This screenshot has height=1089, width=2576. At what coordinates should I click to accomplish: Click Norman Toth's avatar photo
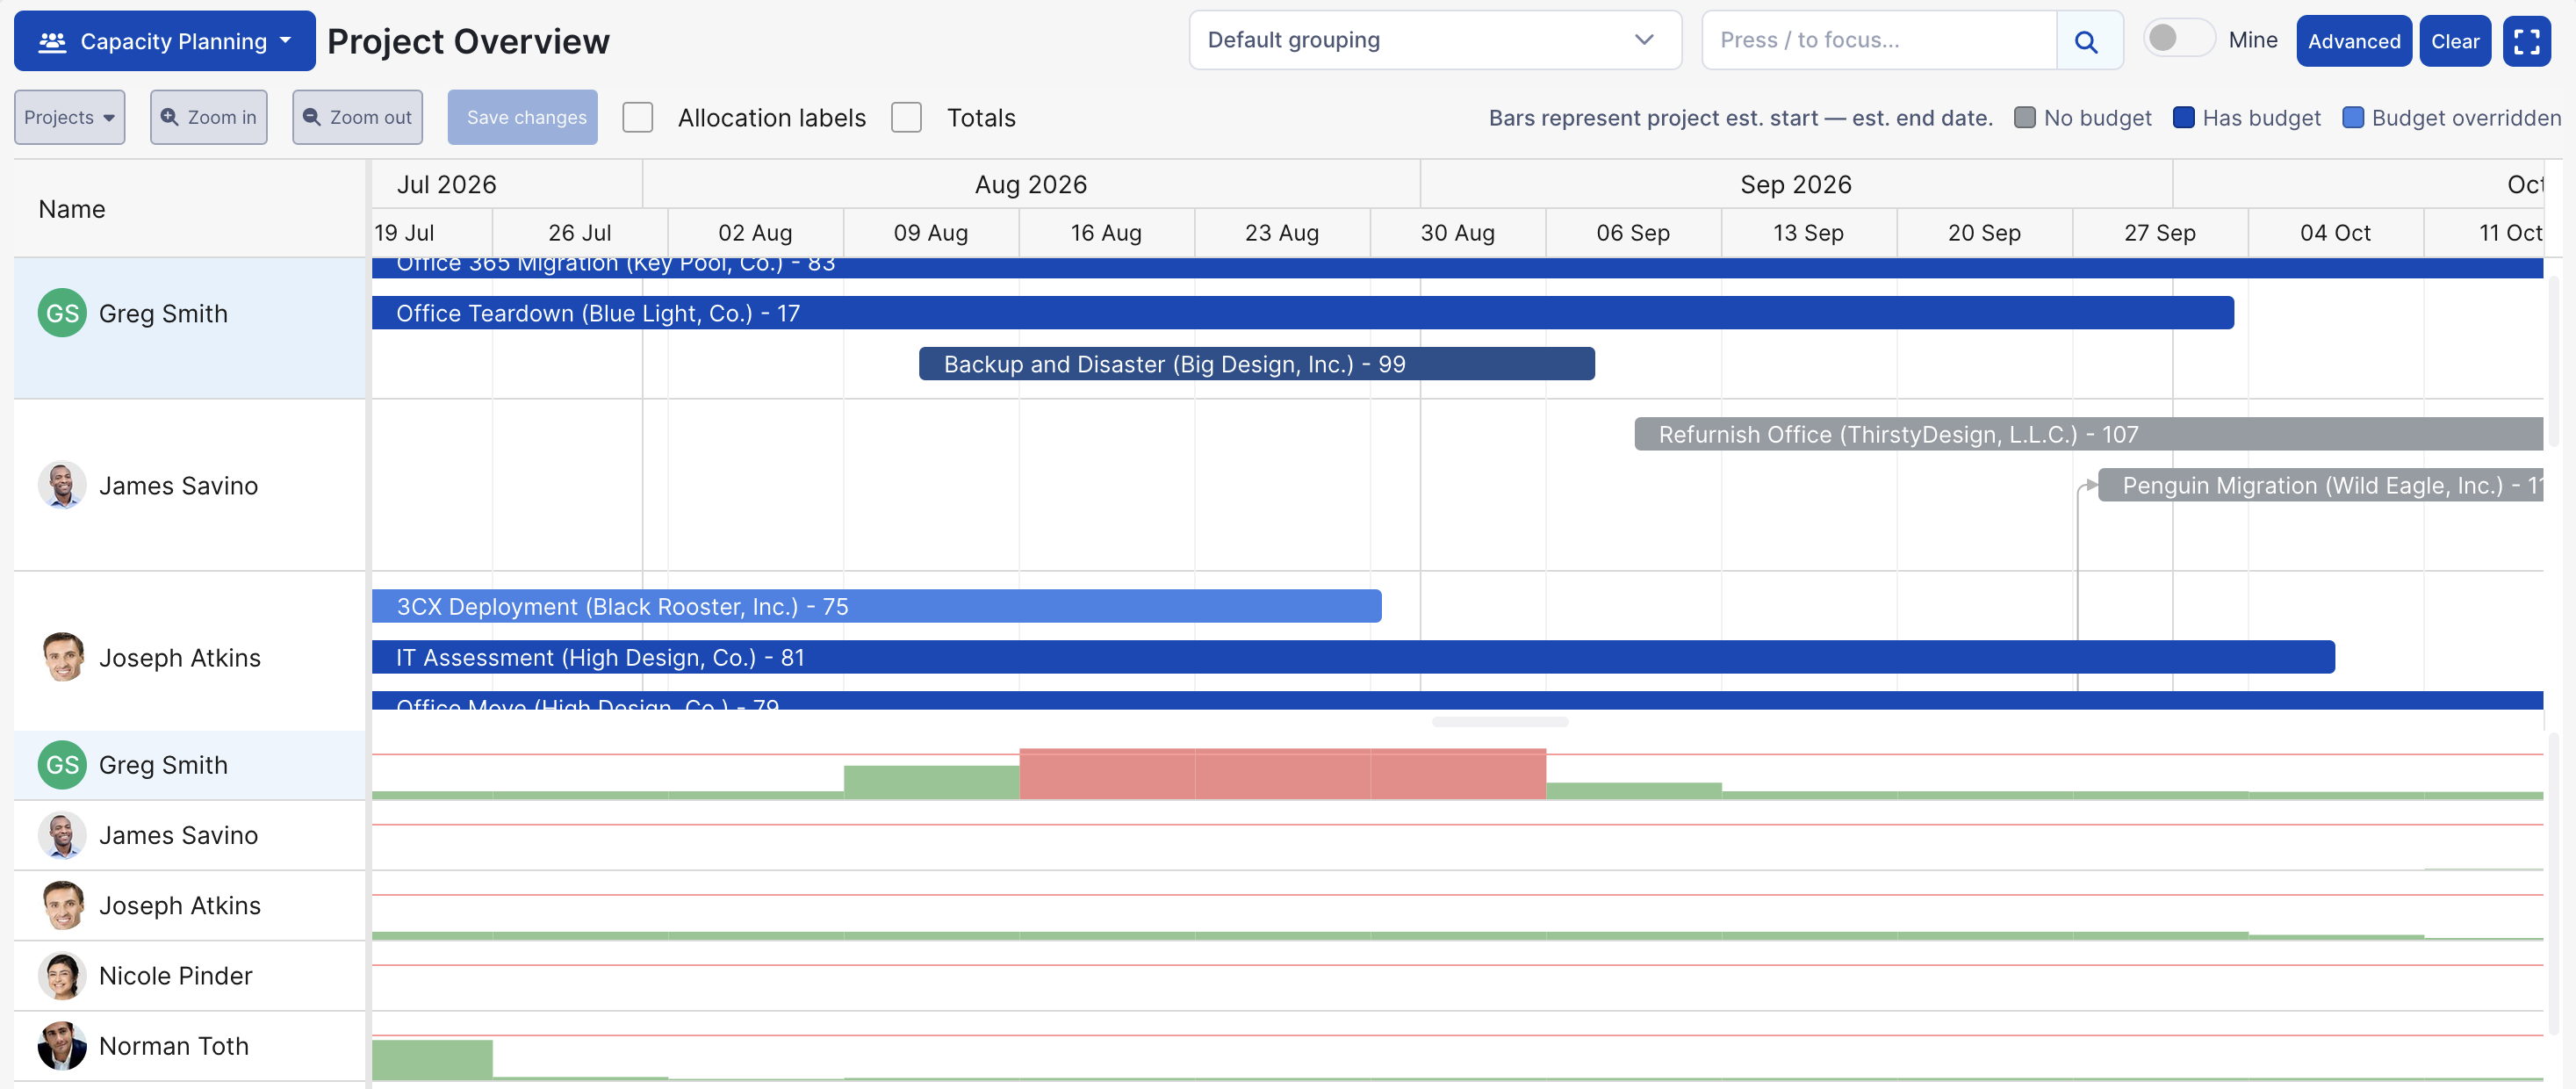click(62, 1045)
